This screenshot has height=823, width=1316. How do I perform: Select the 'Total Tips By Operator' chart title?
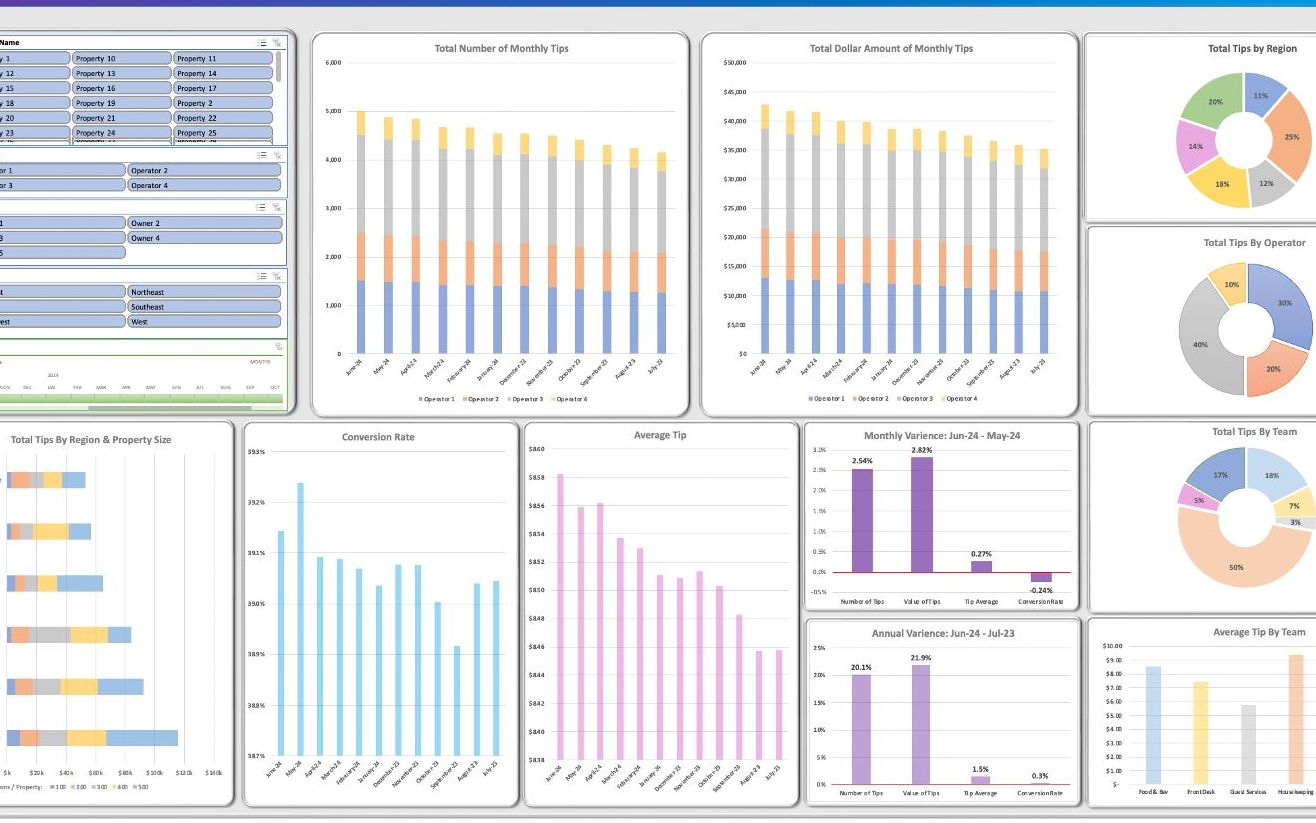(x=1254, y=243)
